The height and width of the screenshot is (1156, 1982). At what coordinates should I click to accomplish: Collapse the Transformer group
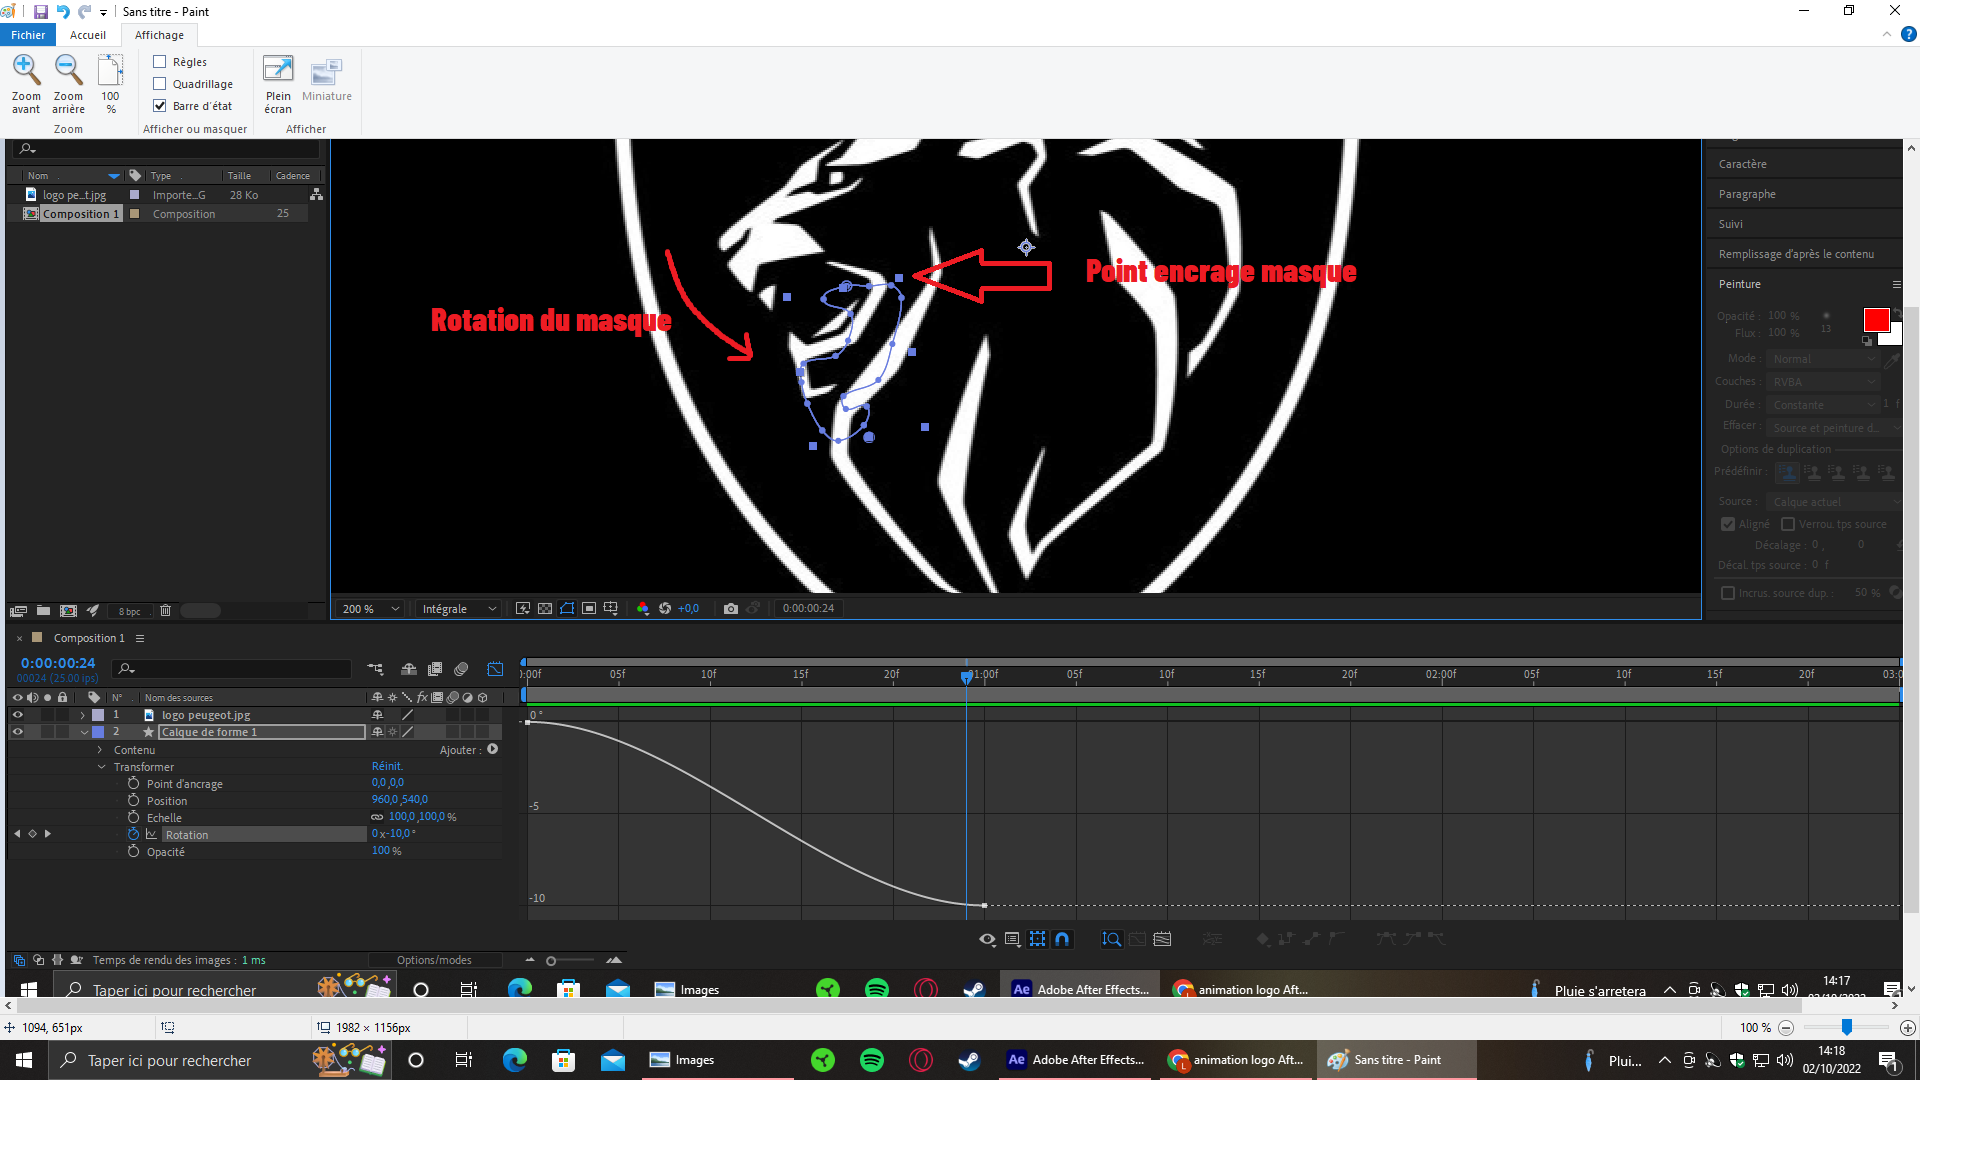click(x=101, y=767)
